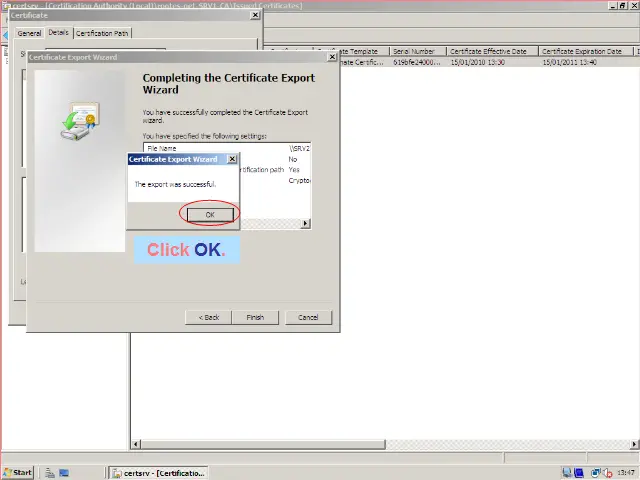Sort by Certificate Effective Date column
Screen dimensions: 640x480
(x=491, y=51)
